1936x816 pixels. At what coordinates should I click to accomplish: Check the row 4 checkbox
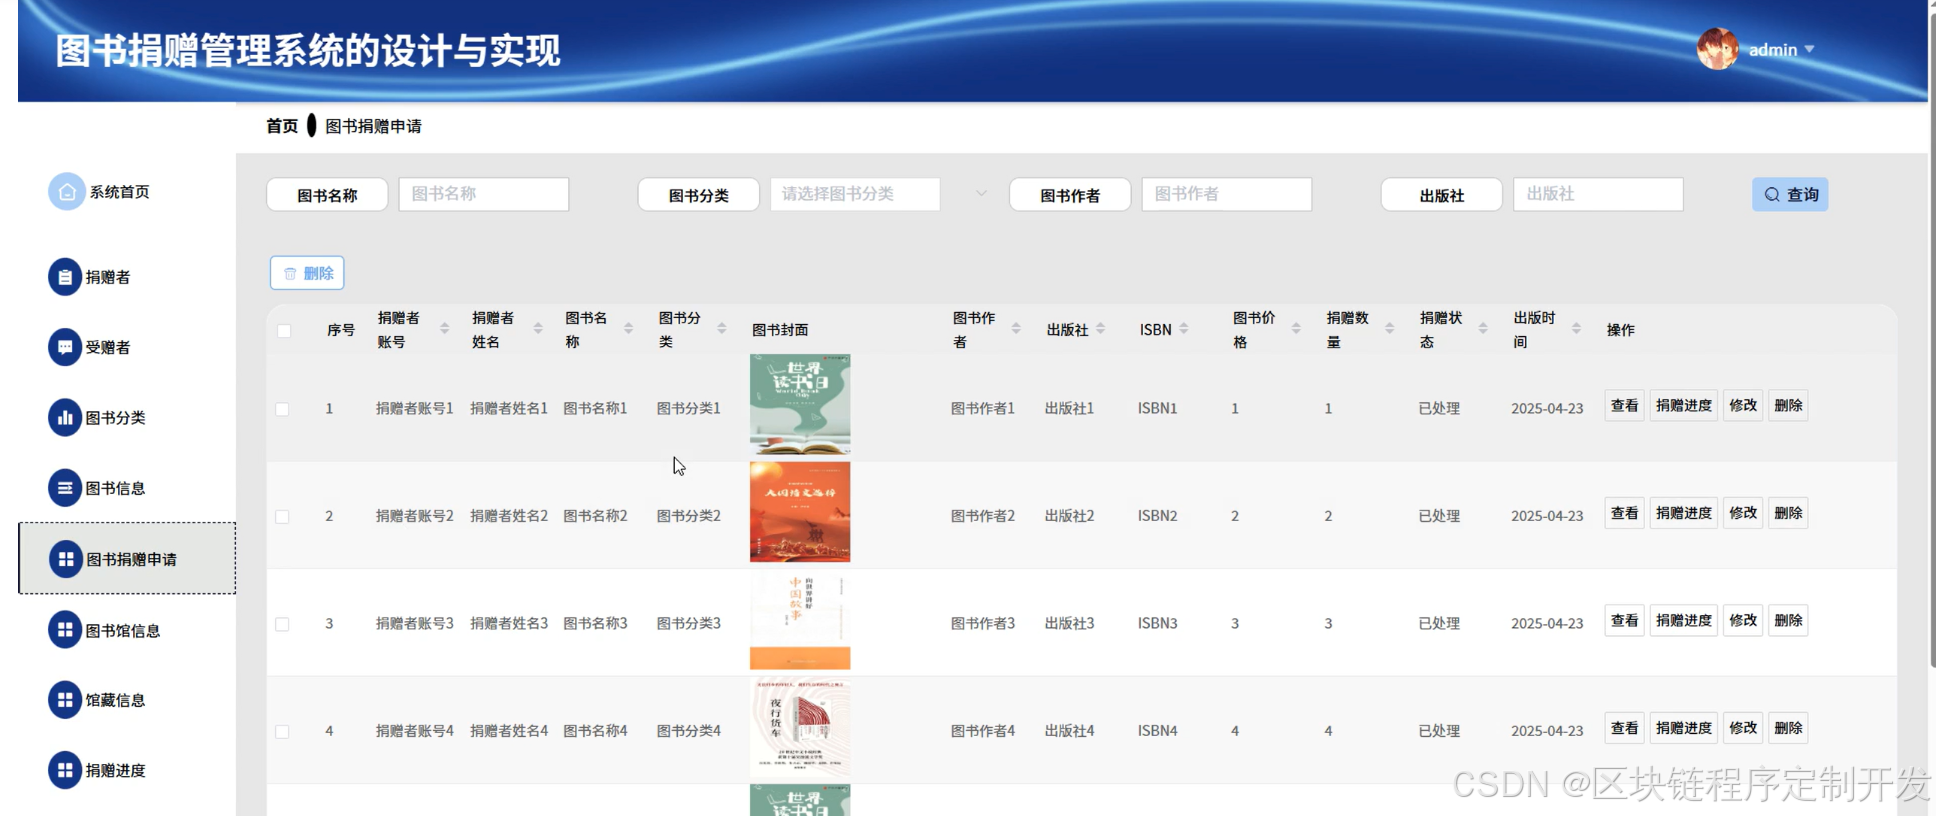coord(282,732)
